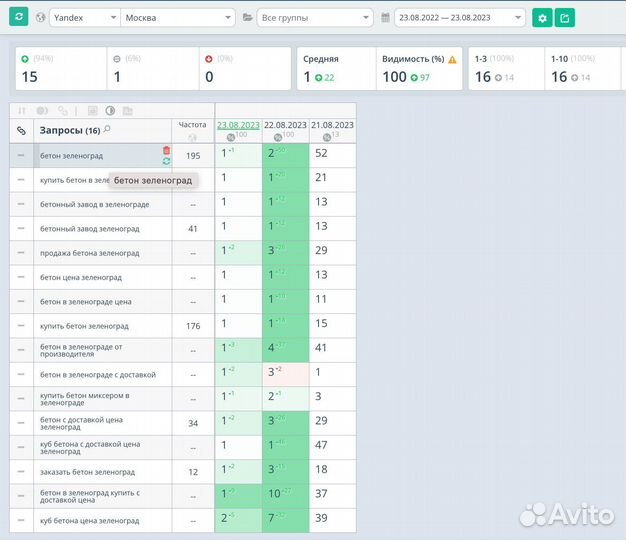Click the 23.08.2023 date column link

click(238, 125)
